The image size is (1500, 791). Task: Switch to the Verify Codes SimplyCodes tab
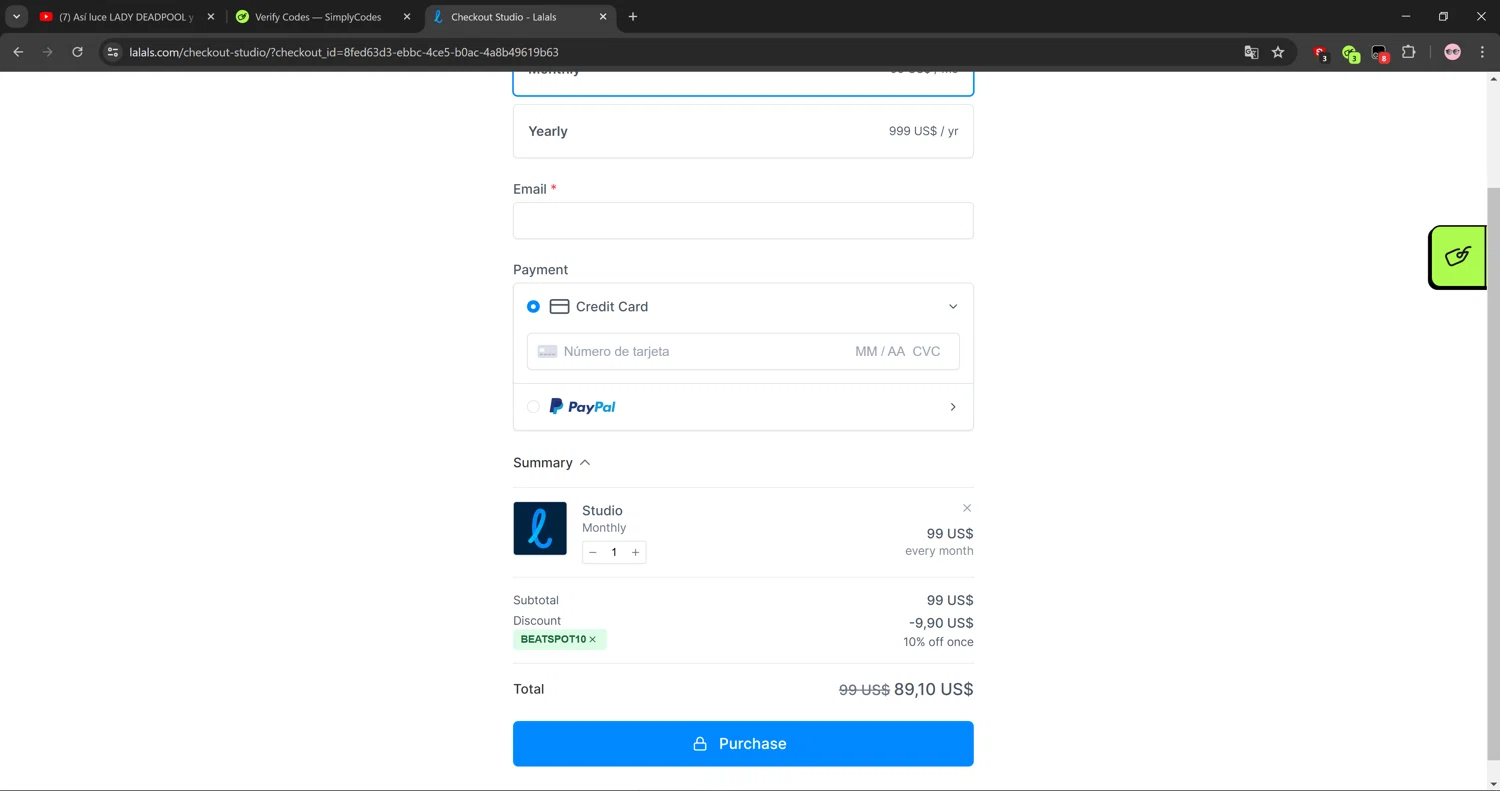click(x=322, y=17)
